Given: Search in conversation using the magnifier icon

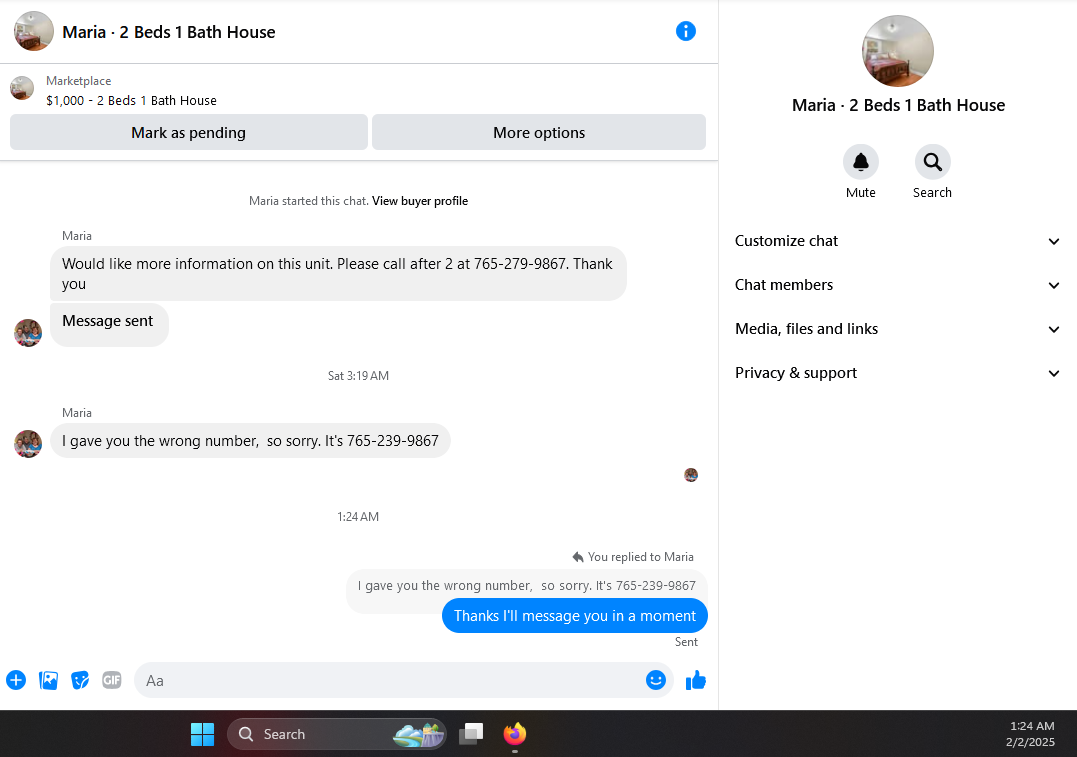Looking at the screenshot, I should 932,162.
